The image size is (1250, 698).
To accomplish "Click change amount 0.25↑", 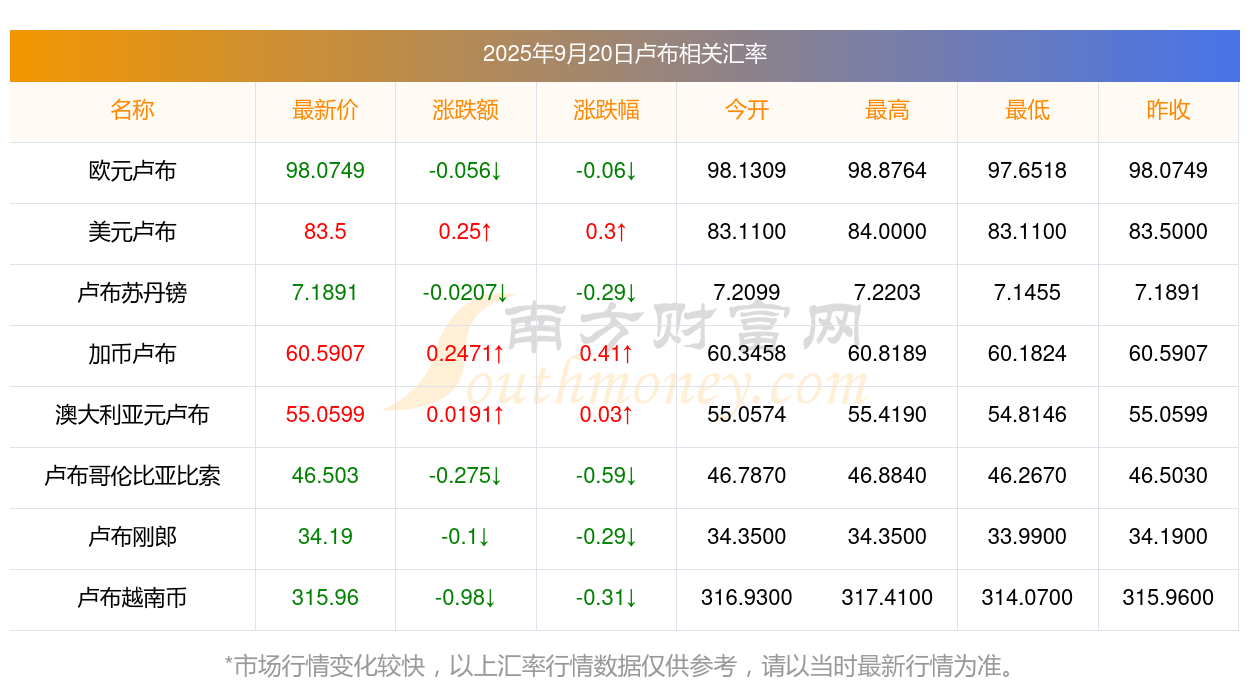I will (466, 232).
